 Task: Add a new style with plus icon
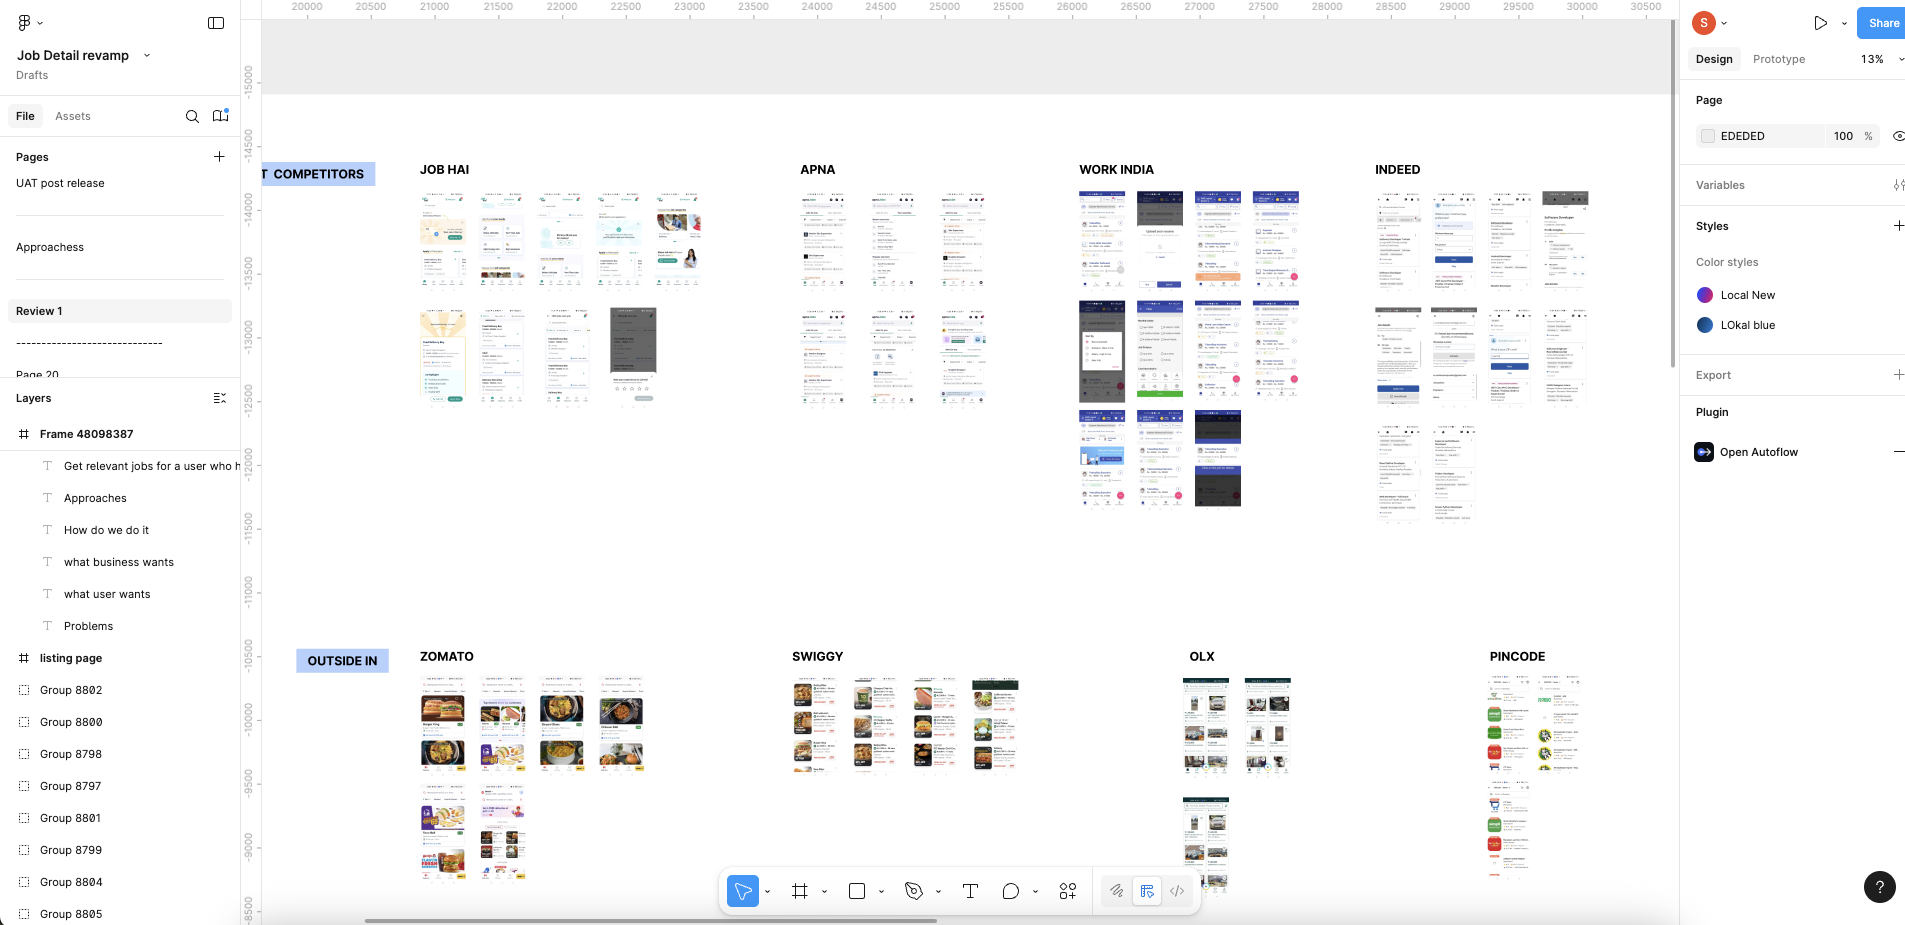1898,226
